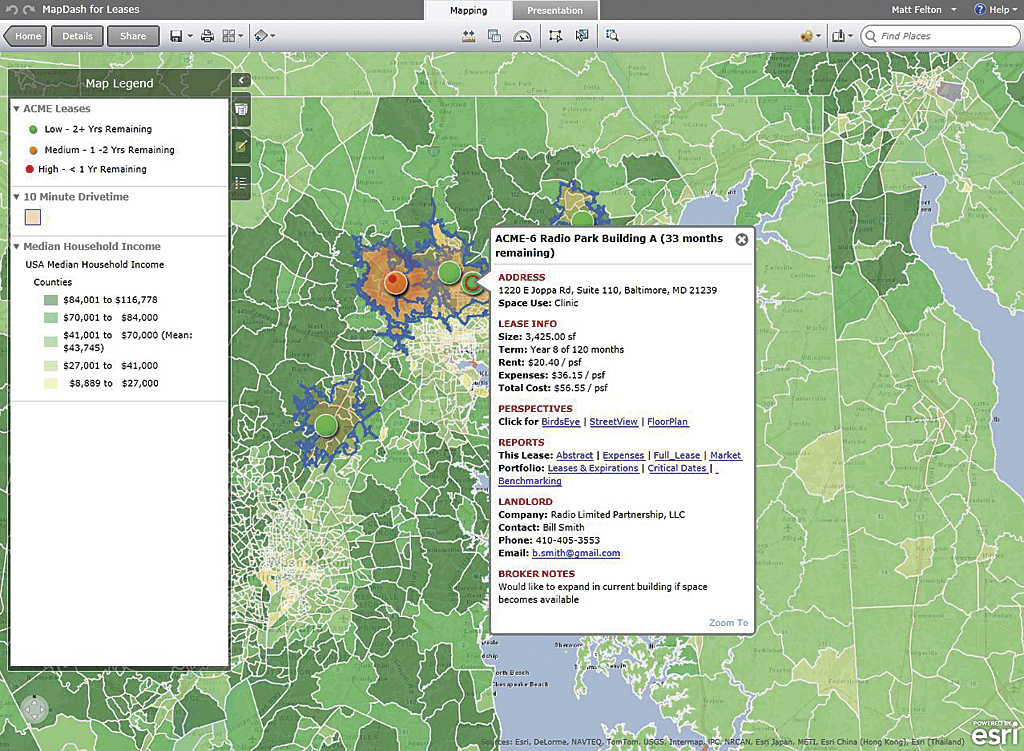Open the legend list side panel icon
Image resolution: width=1024 pixels, height=751 pixels.
coord(241,183)
